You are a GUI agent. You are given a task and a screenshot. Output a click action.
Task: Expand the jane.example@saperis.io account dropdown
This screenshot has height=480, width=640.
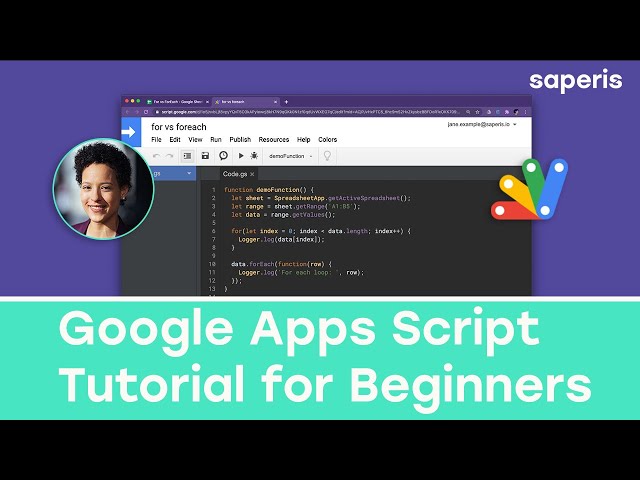pos(482,124)
